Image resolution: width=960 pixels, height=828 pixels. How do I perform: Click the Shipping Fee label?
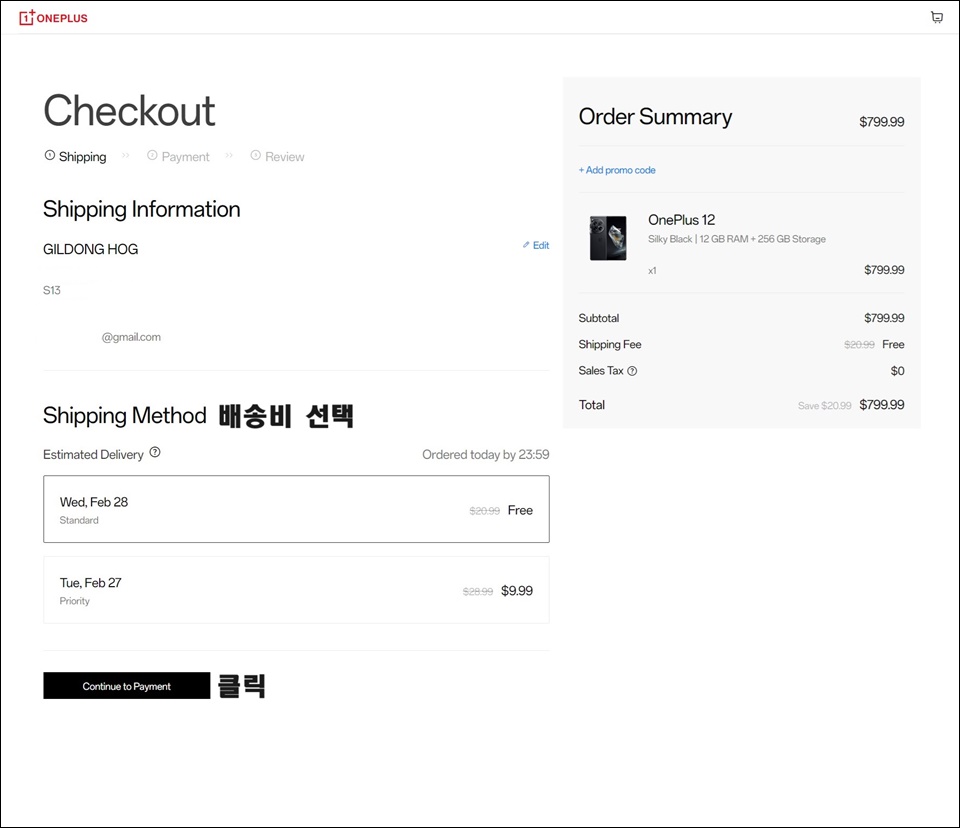(x=610, y=344)
